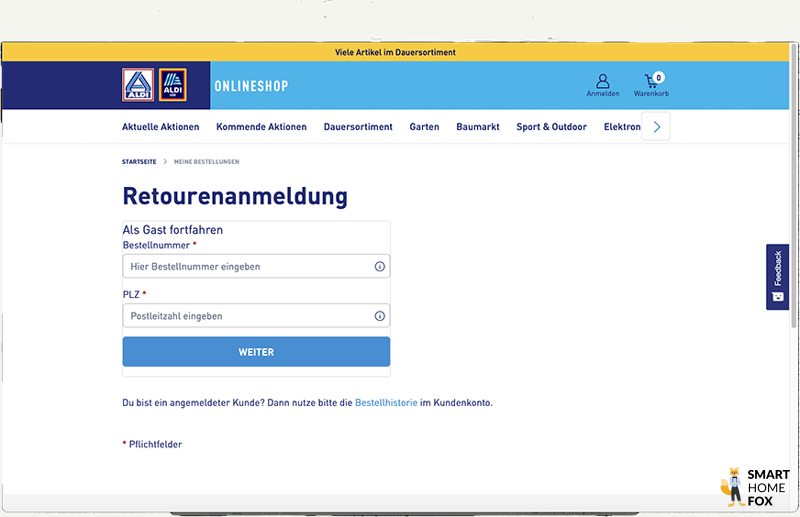Go to STARTSEITE breadcrumb
This screenshot has width=800, height=517.
139,162
